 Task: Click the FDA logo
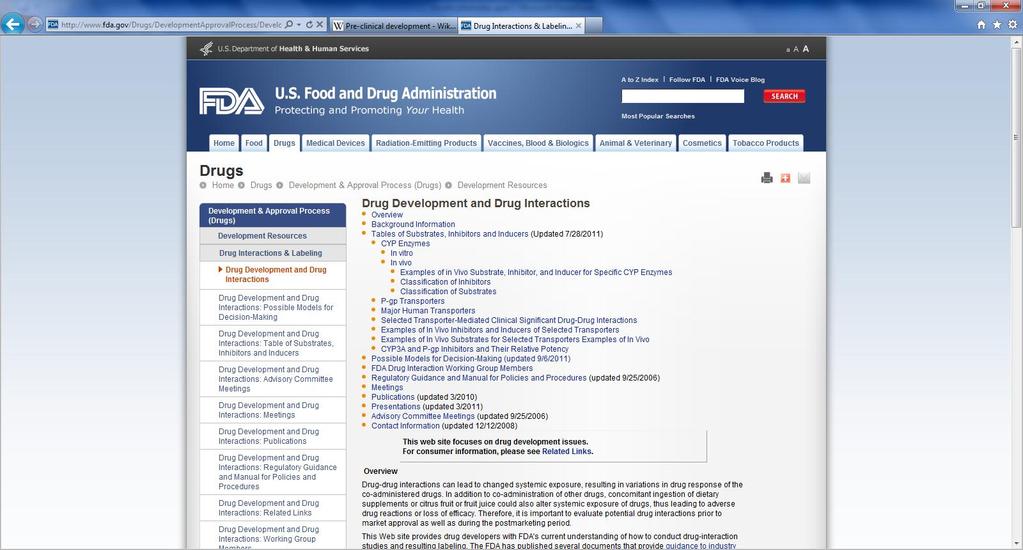click(232, 101)
